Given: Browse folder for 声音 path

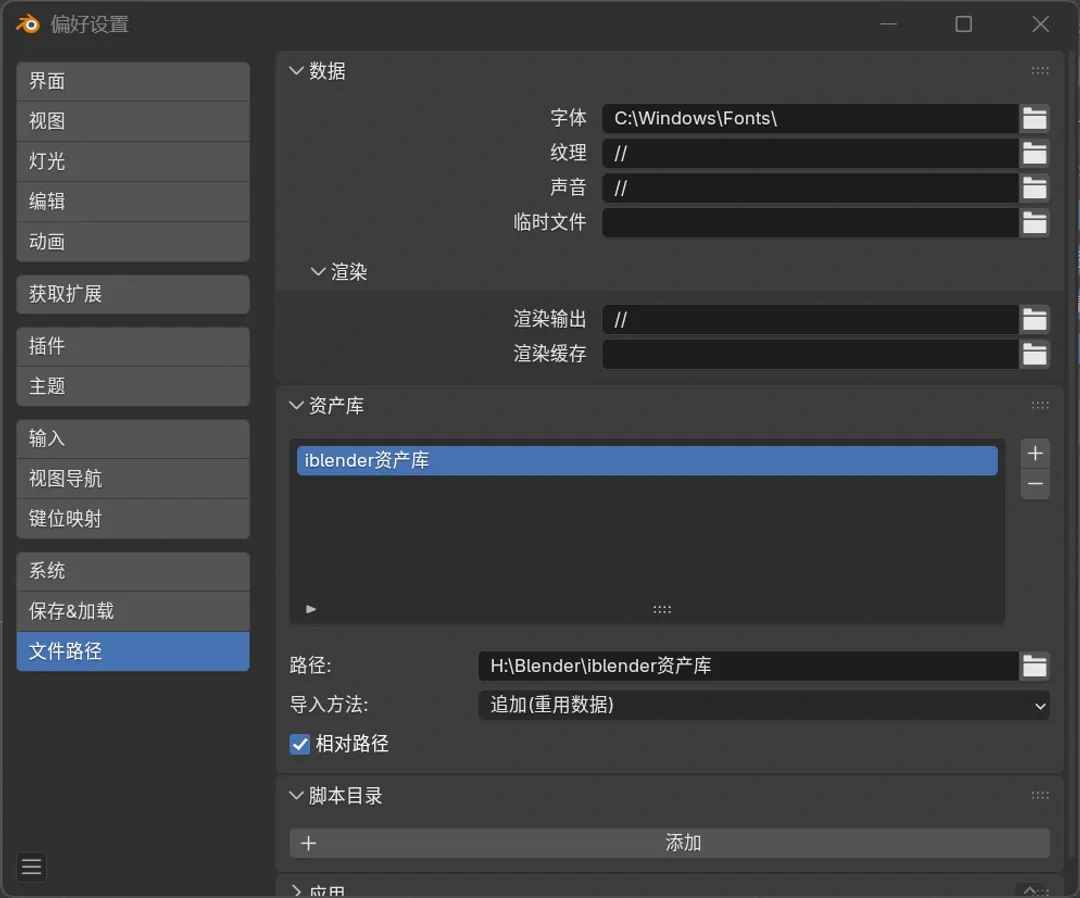Looking at the screenshot, I should [1034, 188].
